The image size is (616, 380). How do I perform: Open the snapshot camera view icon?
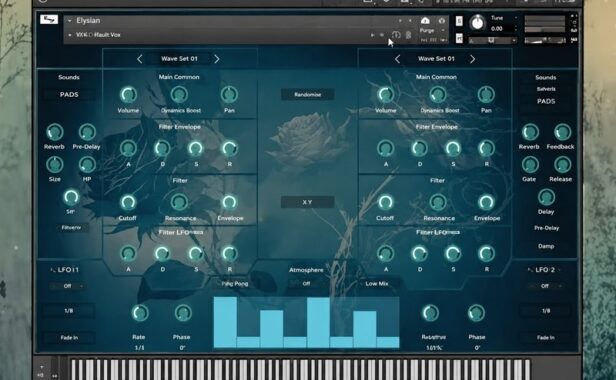point(425,20)
